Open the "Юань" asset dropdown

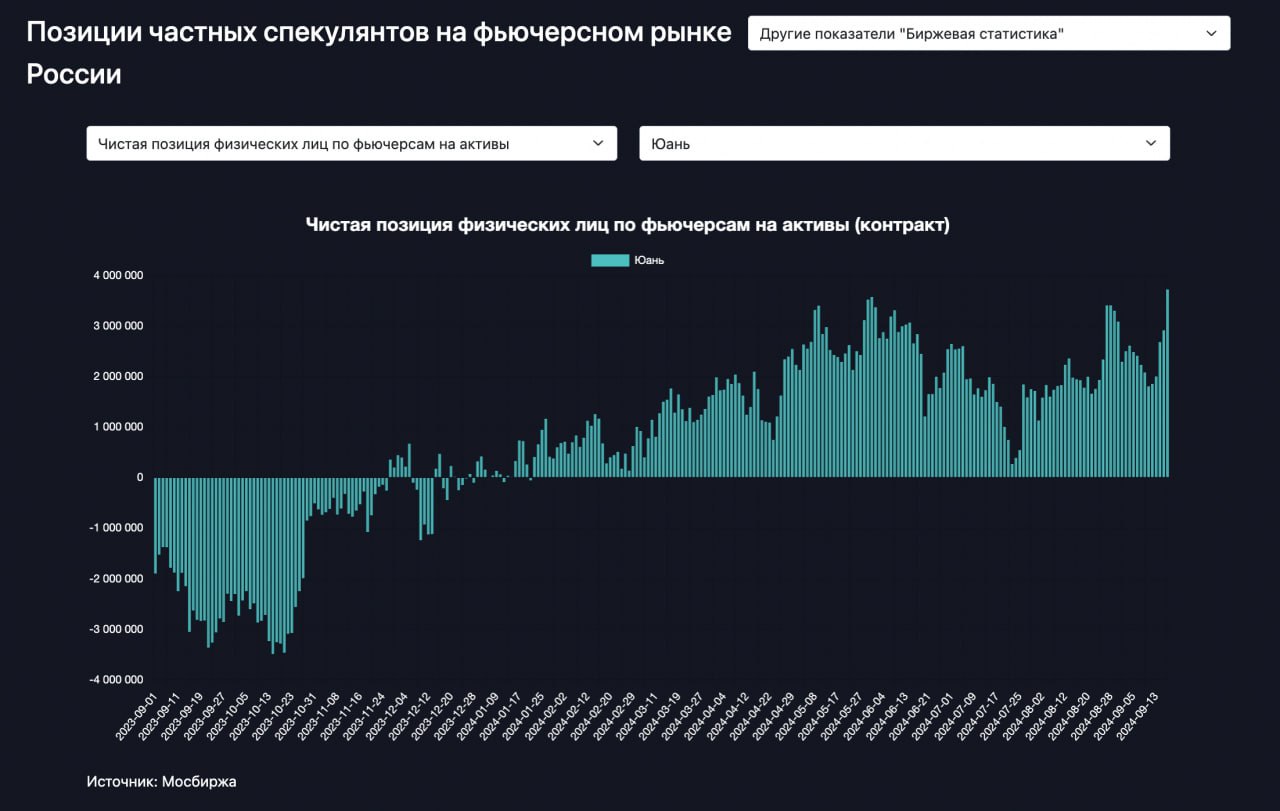point(904,143)
